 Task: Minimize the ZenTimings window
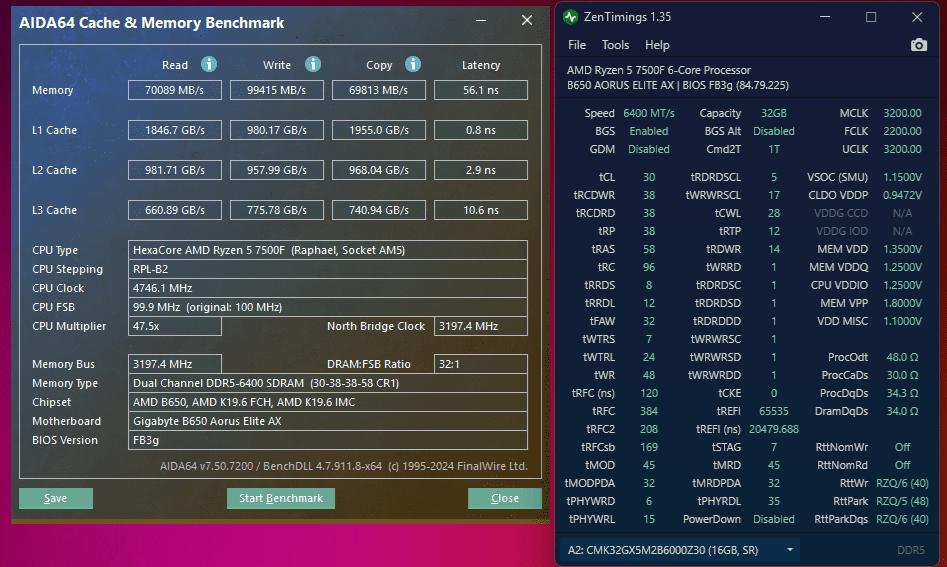tap(825, 17)
